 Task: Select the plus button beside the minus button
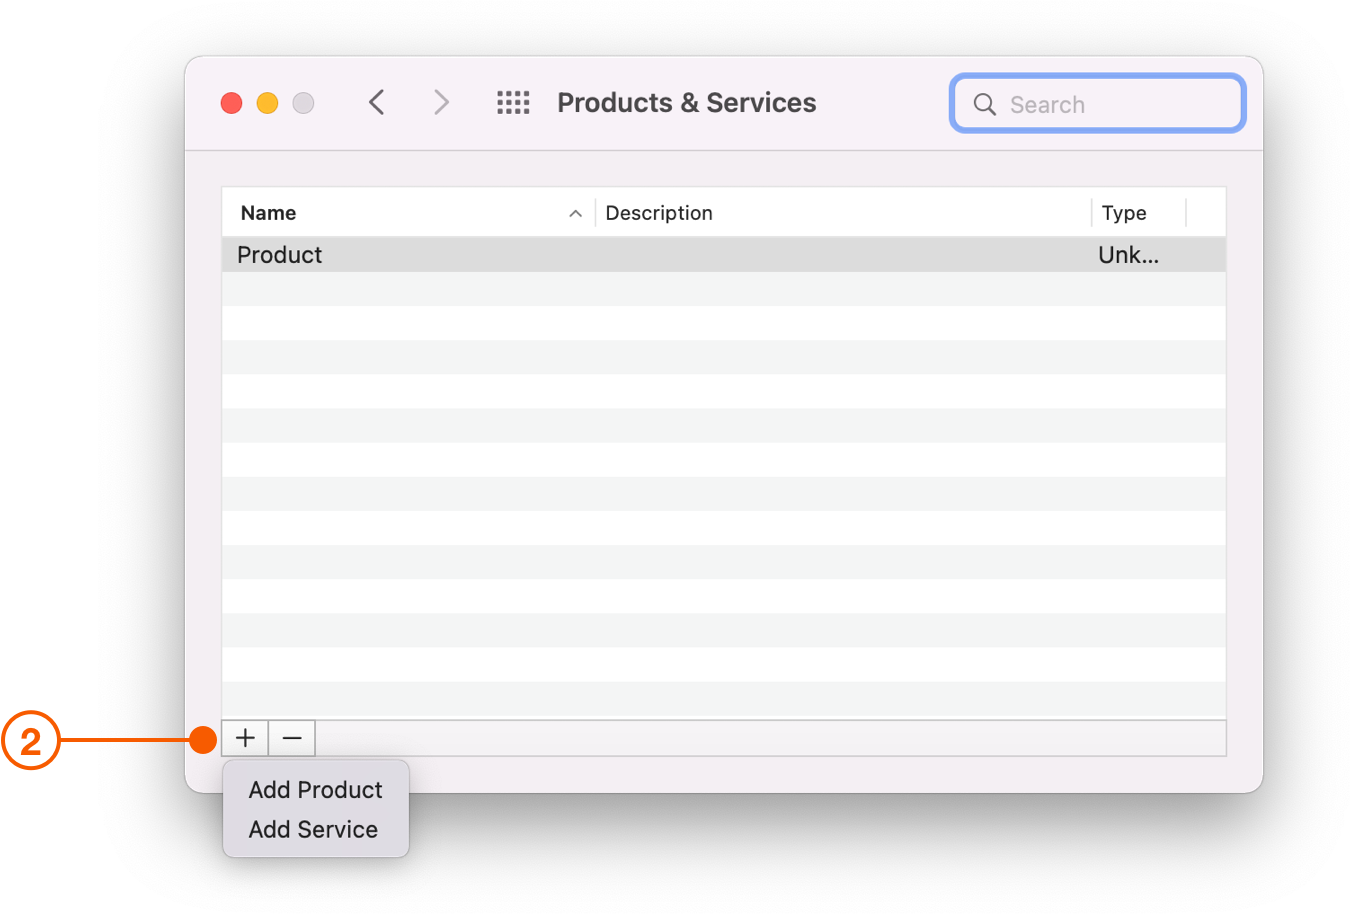click(x=244, y=738)
